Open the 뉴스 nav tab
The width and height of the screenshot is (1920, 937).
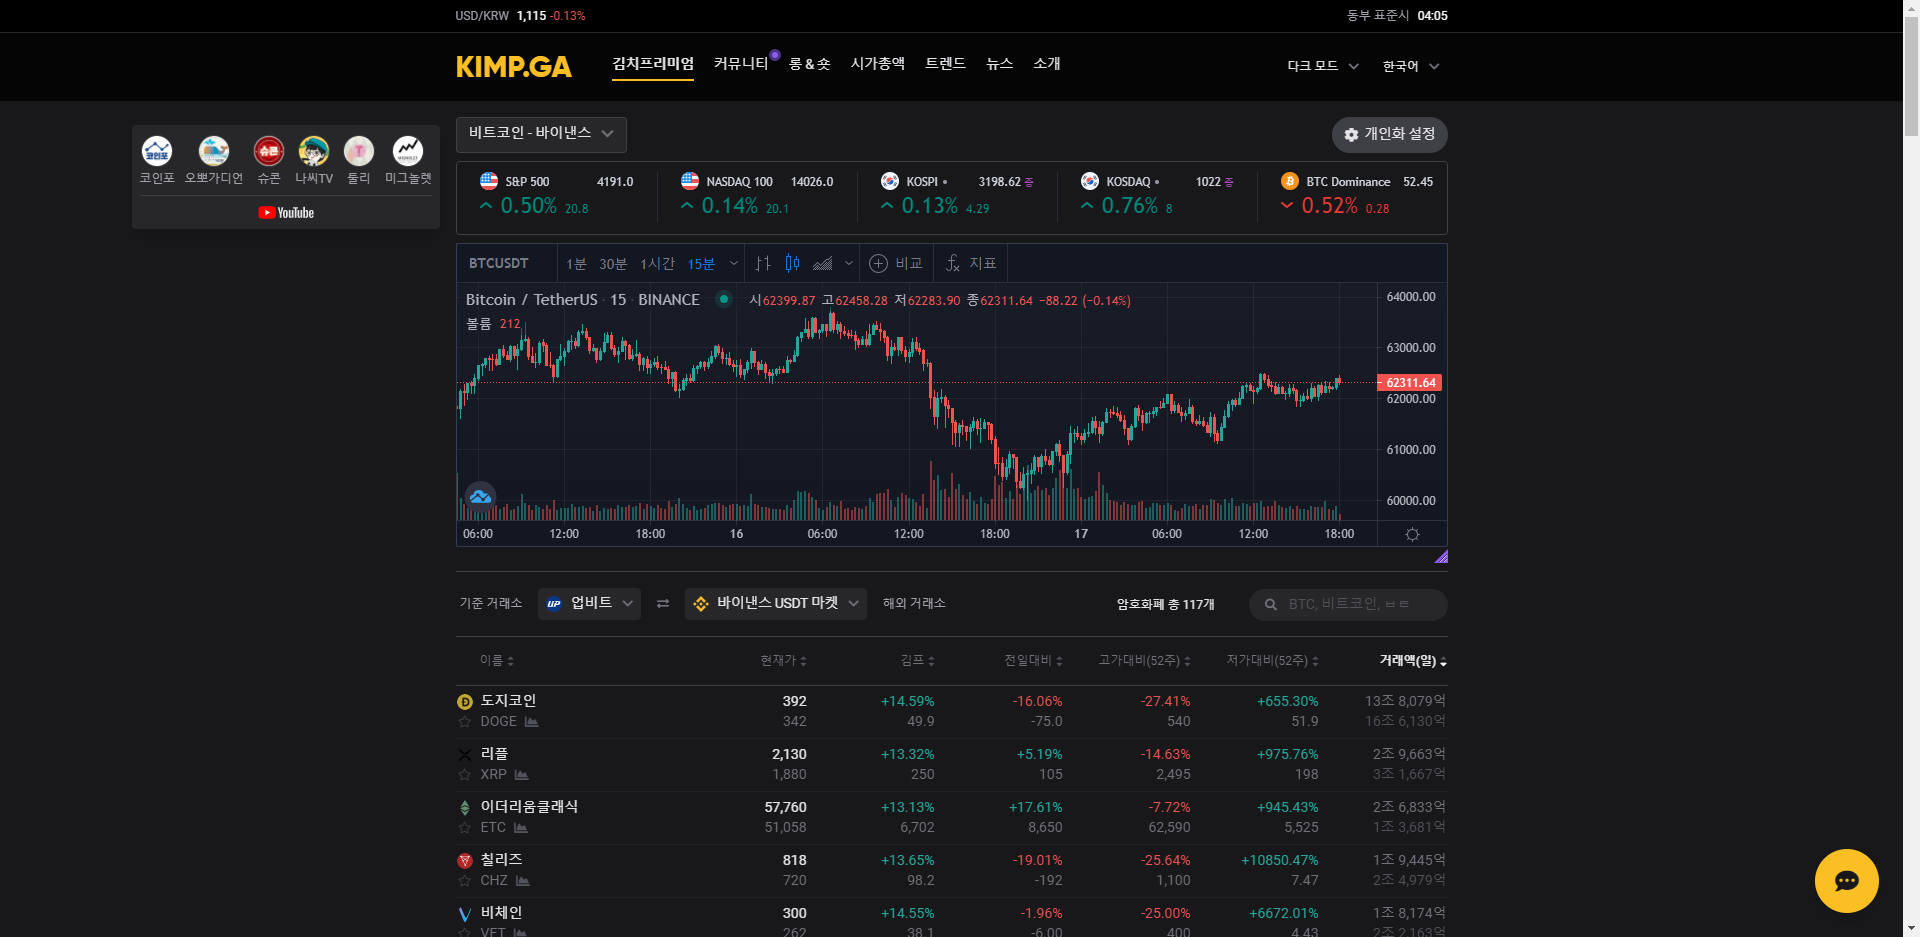click(999, 63)
